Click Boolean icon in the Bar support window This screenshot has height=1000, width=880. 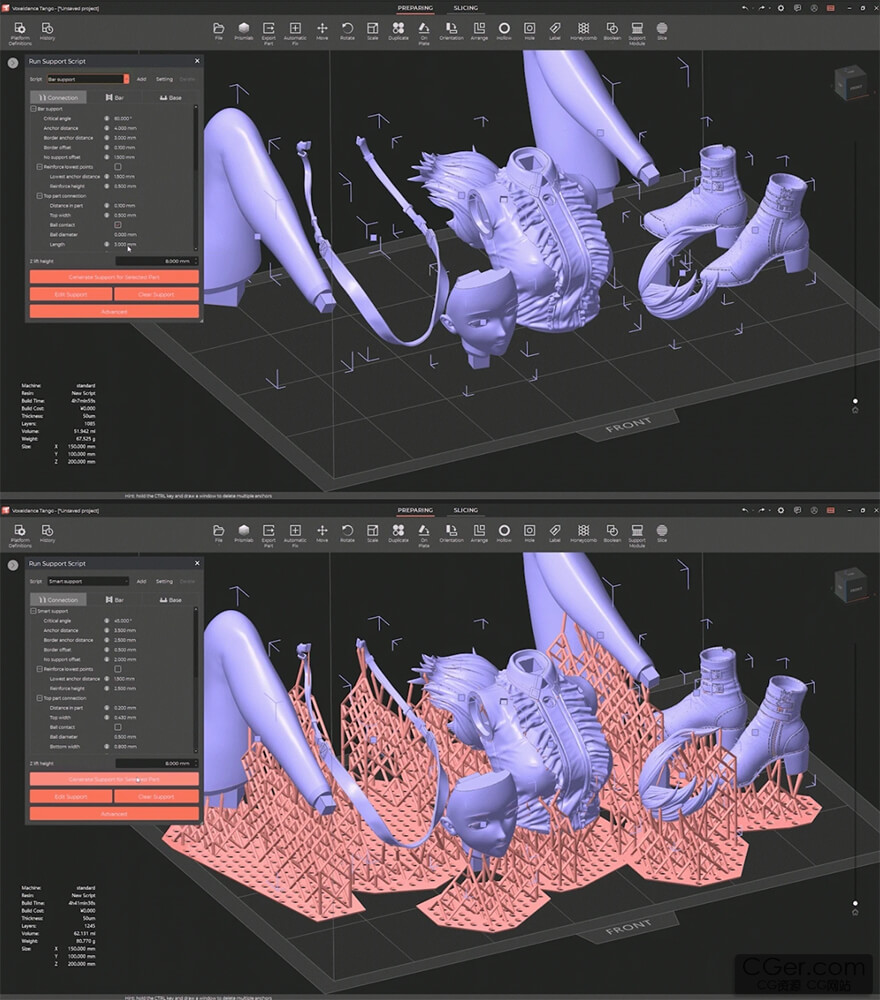tap(612, 31)
